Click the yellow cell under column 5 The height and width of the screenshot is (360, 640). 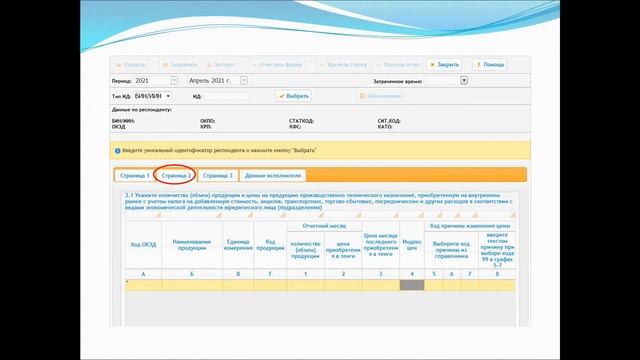(434, 285)
